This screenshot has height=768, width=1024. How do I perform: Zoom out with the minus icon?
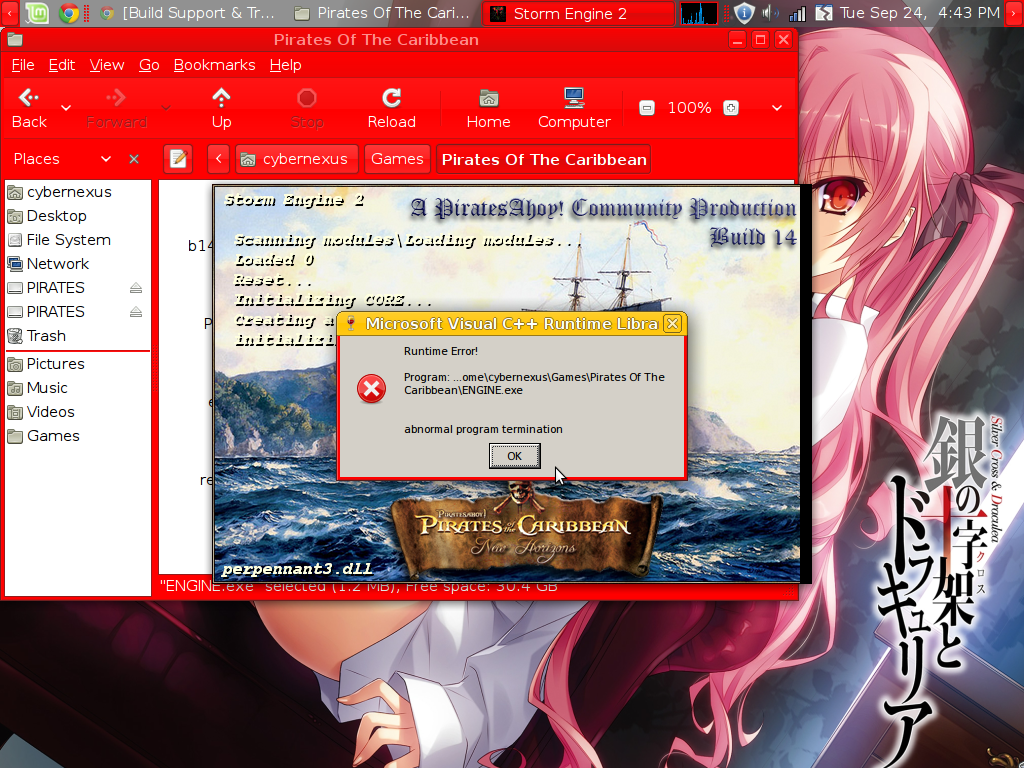(x=647, y=108)
